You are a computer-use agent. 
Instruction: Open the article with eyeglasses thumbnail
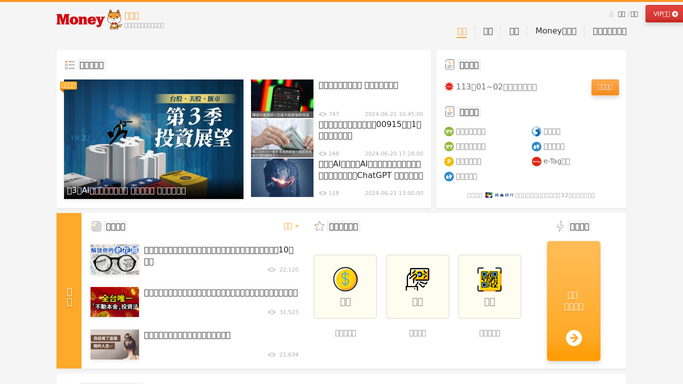(115, 259)
